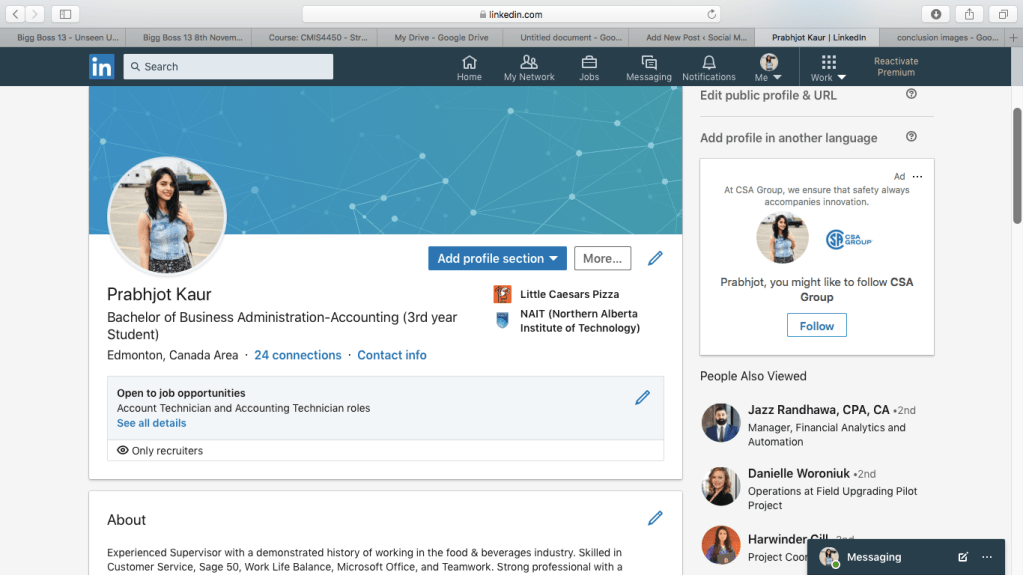
Task: Reload the page in Safari address bar
Action: click(712, 14)
